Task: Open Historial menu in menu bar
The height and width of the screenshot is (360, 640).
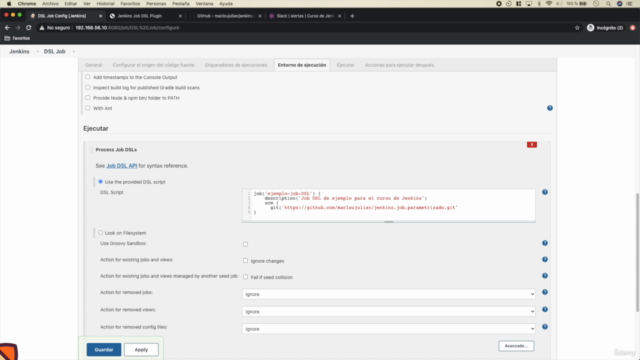Action: coord(105,4)
